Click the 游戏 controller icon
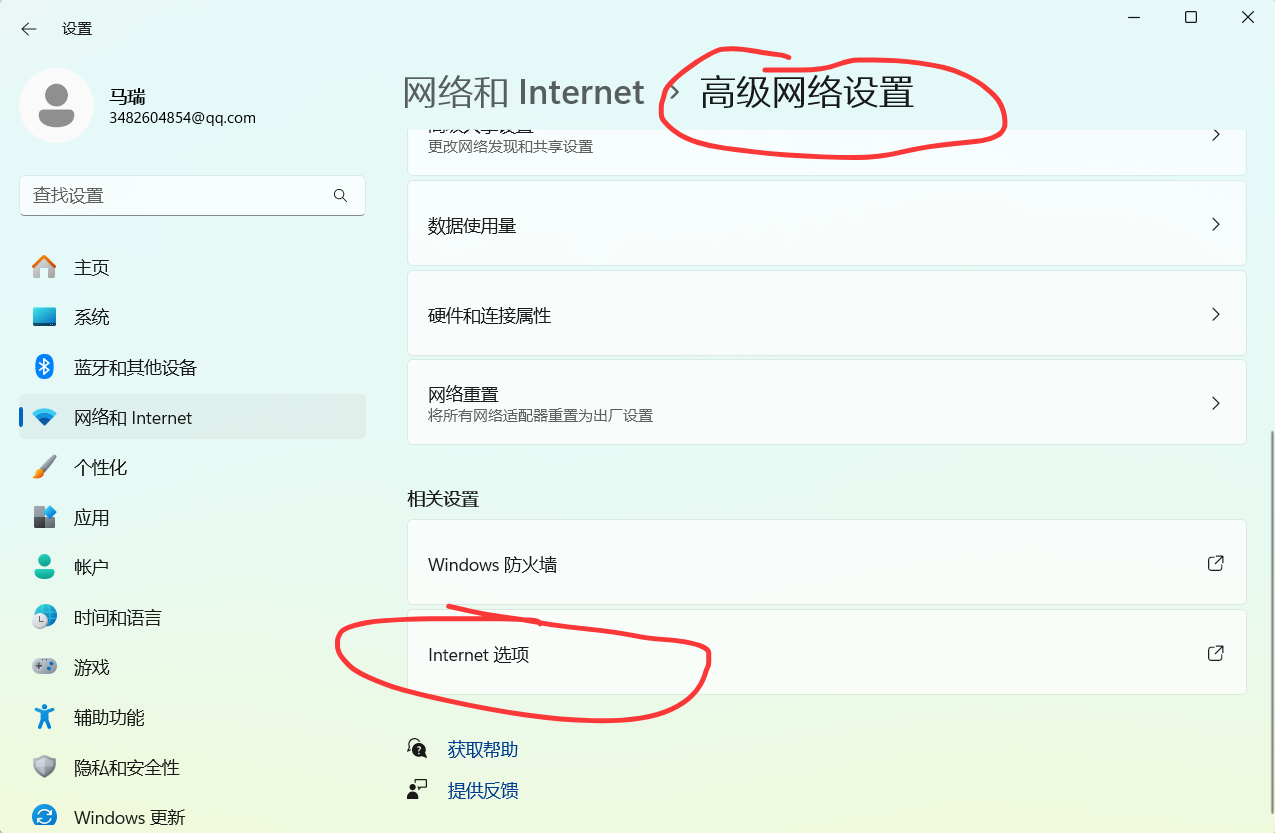The image size is (1275, 833). (44, 667)
